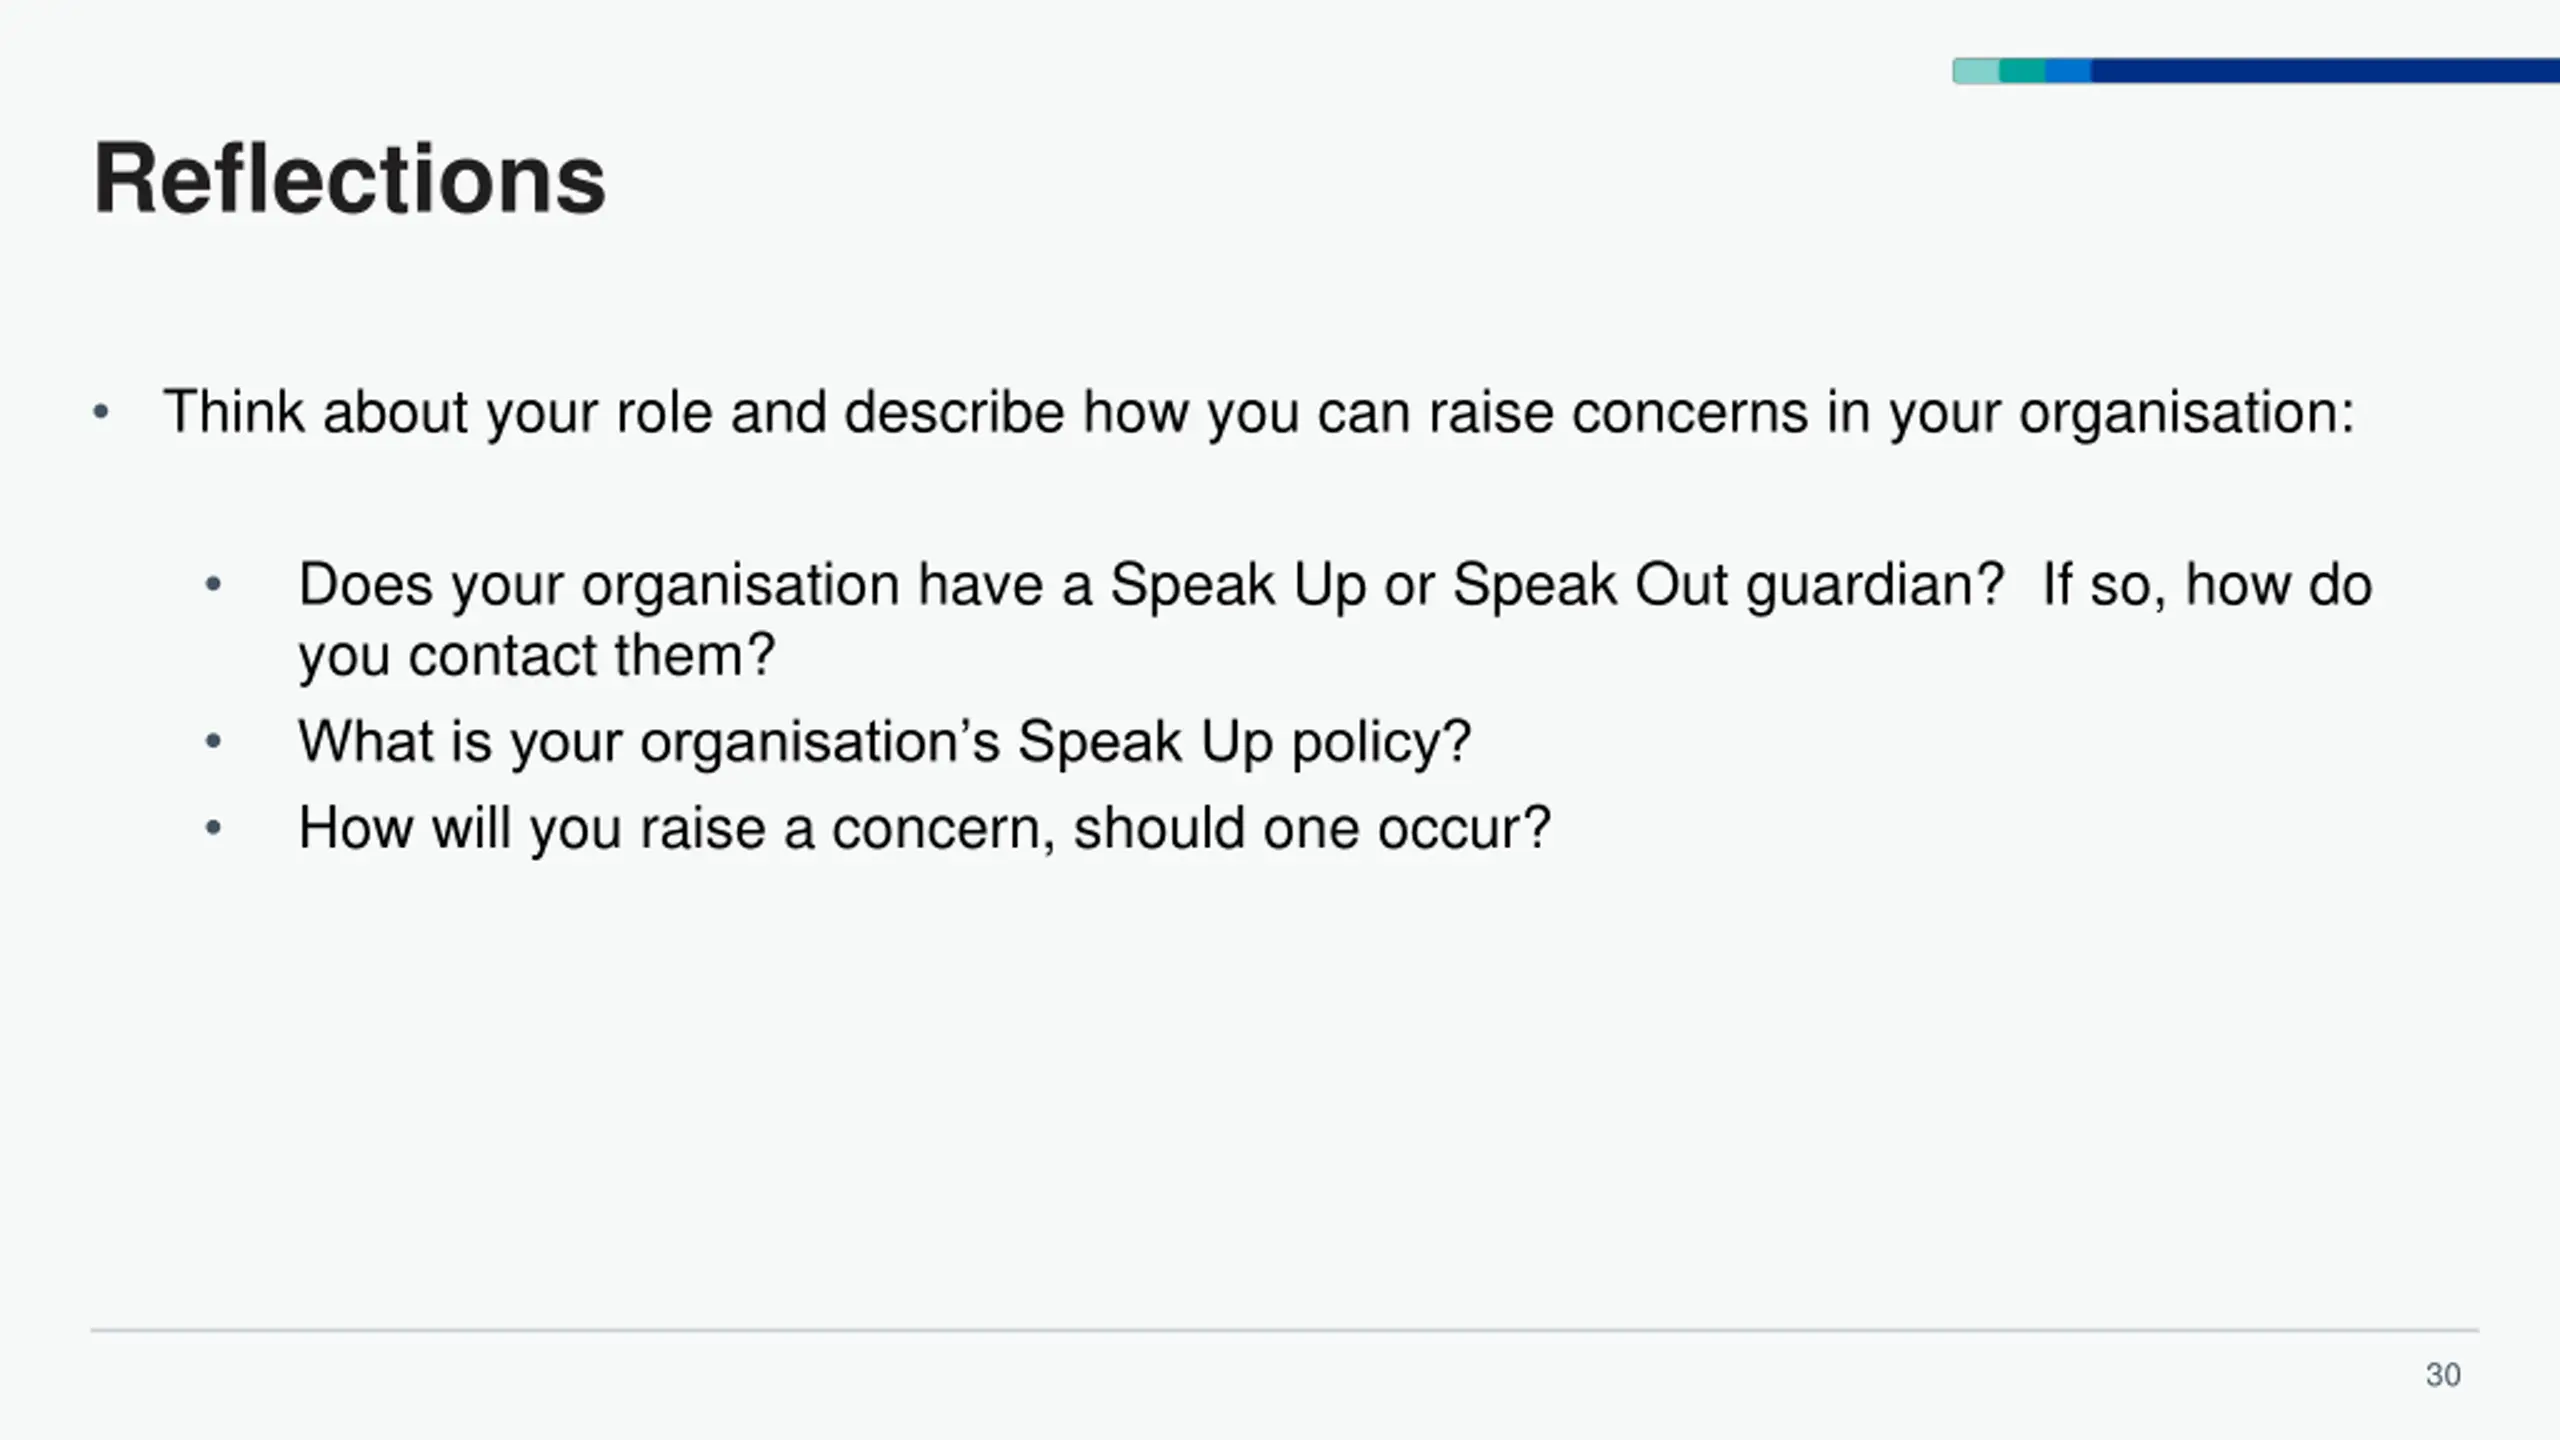2560x1440 pixels.
Task: Click the Reflections slide title
Action: click(349, 180)
